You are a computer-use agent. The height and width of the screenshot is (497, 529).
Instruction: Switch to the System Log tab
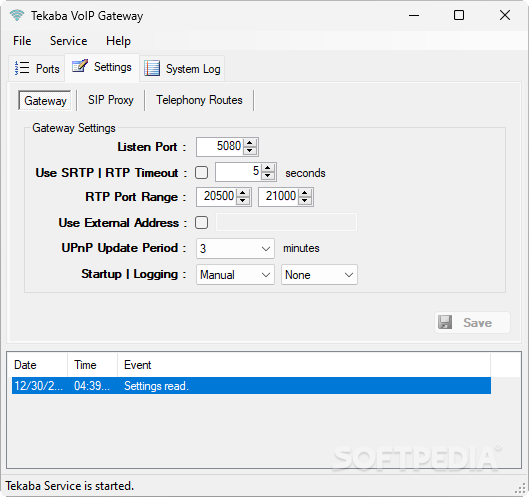point(182,69)
